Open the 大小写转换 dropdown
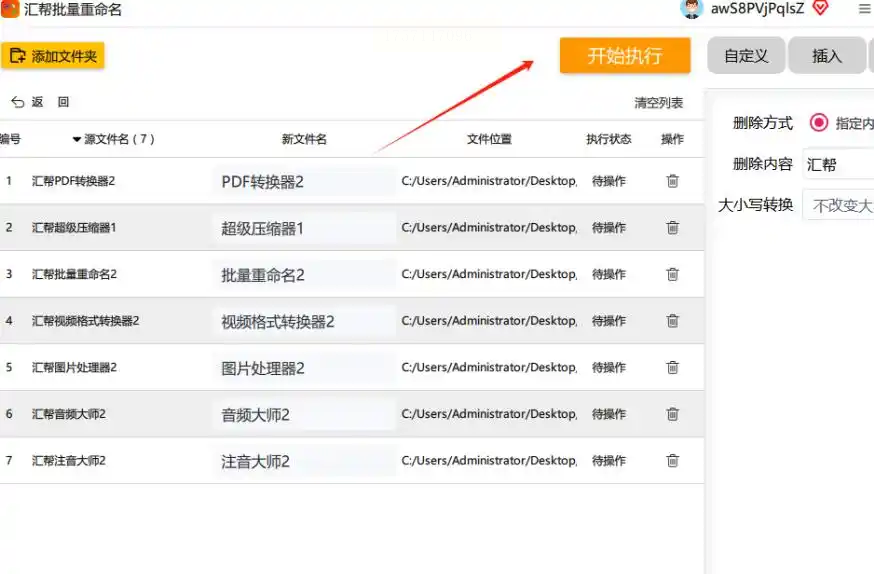Image resolution: width=874 pixels, height=574 pixels. [838, 206]
